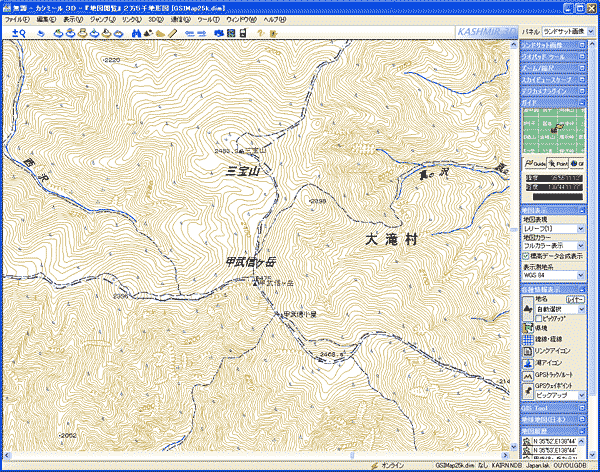Open the パネル dropdown at top right
Image resolution: width=600 pixels, height=472 pixels.
point(568,32)
